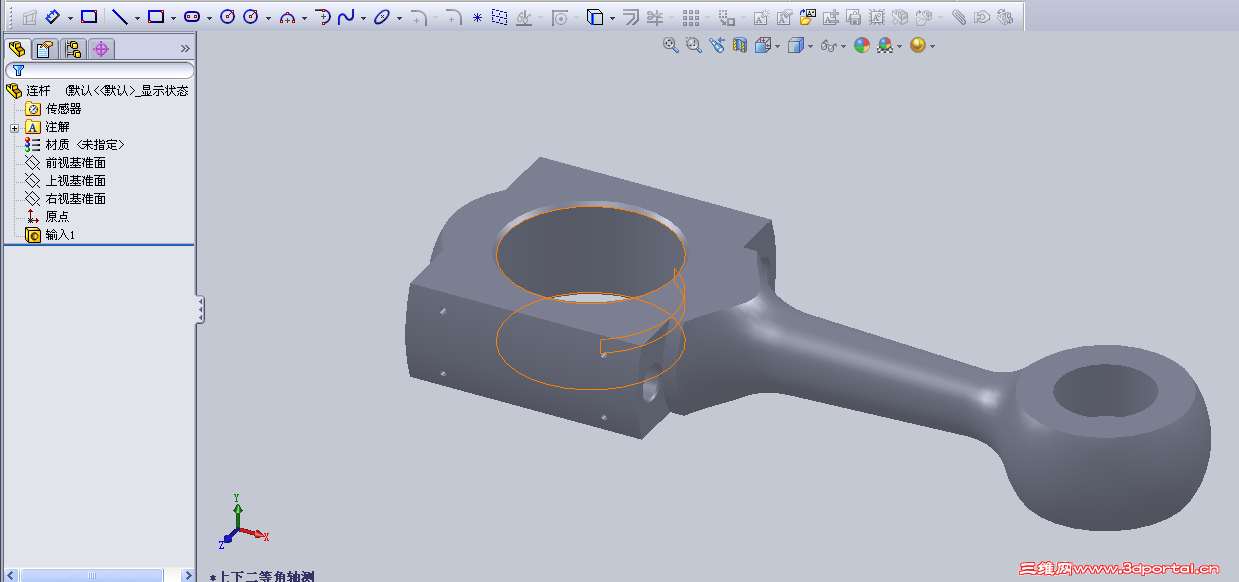
Task: Click the Zoom to Area icon
Action: [693, 45]
